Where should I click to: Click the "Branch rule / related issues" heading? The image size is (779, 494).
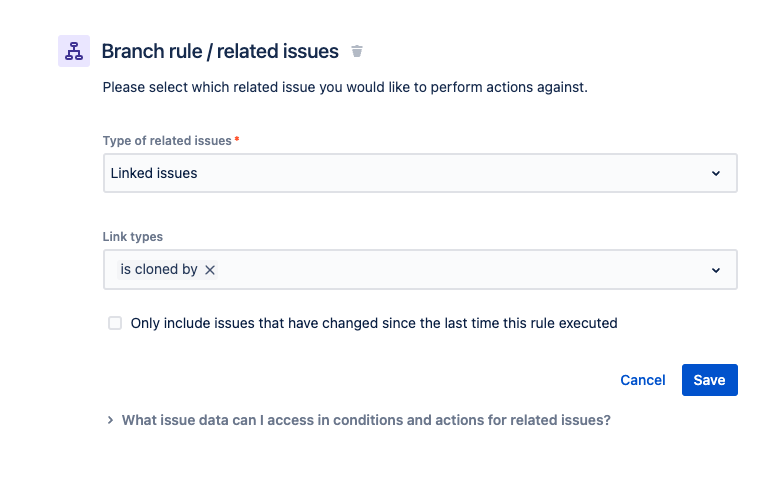coord(220,51)
